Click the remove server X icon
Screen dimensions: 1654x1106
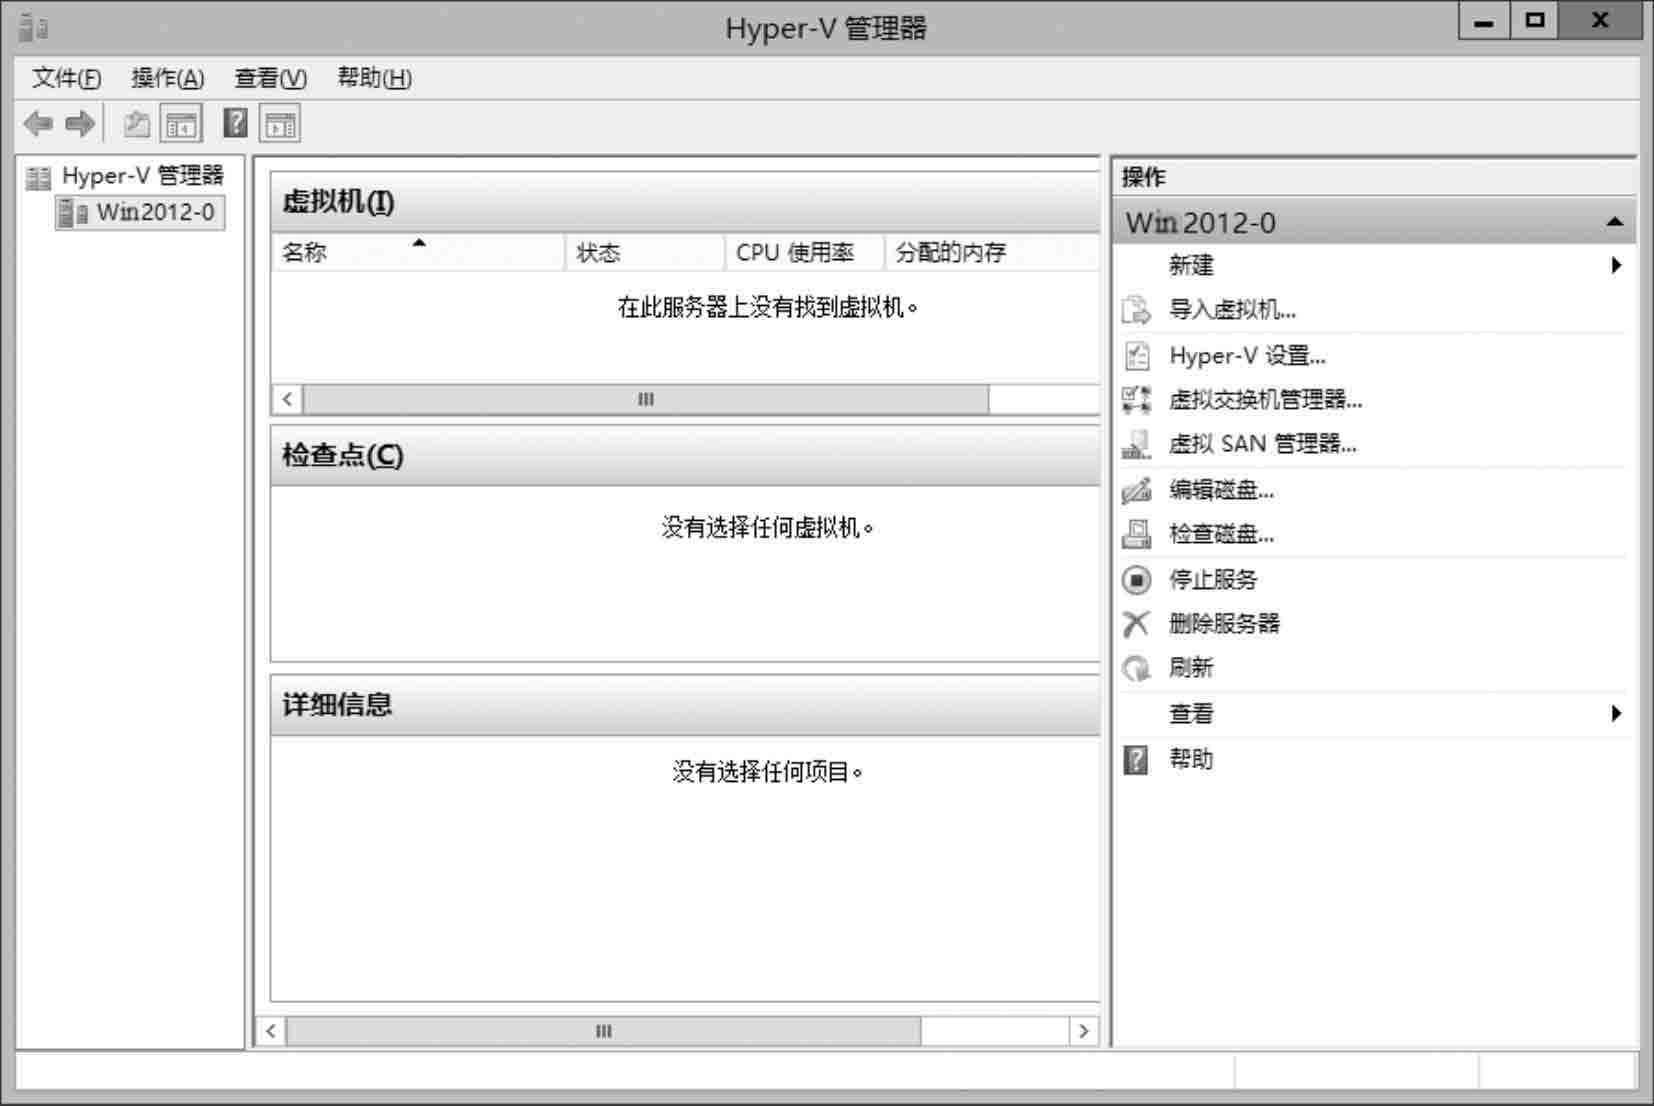[1136, 623]
